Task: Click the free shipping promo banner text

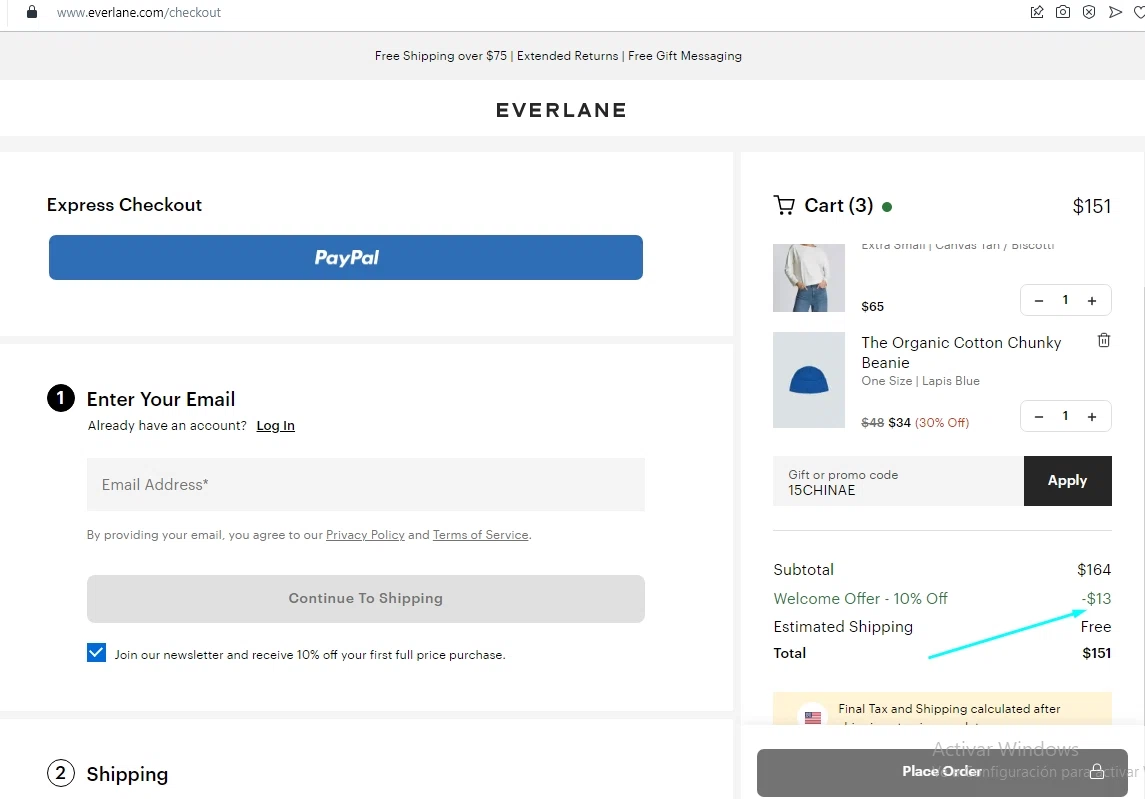Action: 558,56
